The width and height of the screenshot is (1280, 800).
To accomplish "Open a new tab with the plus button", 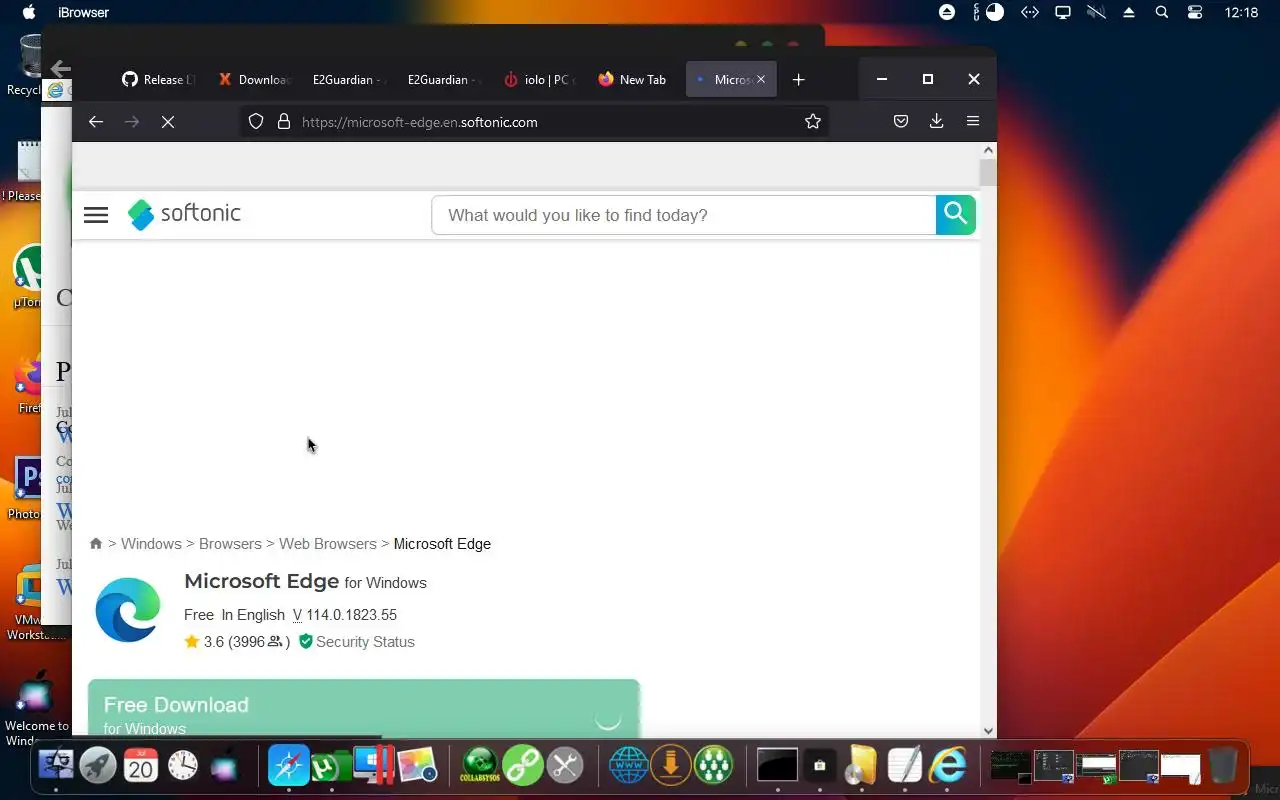I will click(798, 80).
